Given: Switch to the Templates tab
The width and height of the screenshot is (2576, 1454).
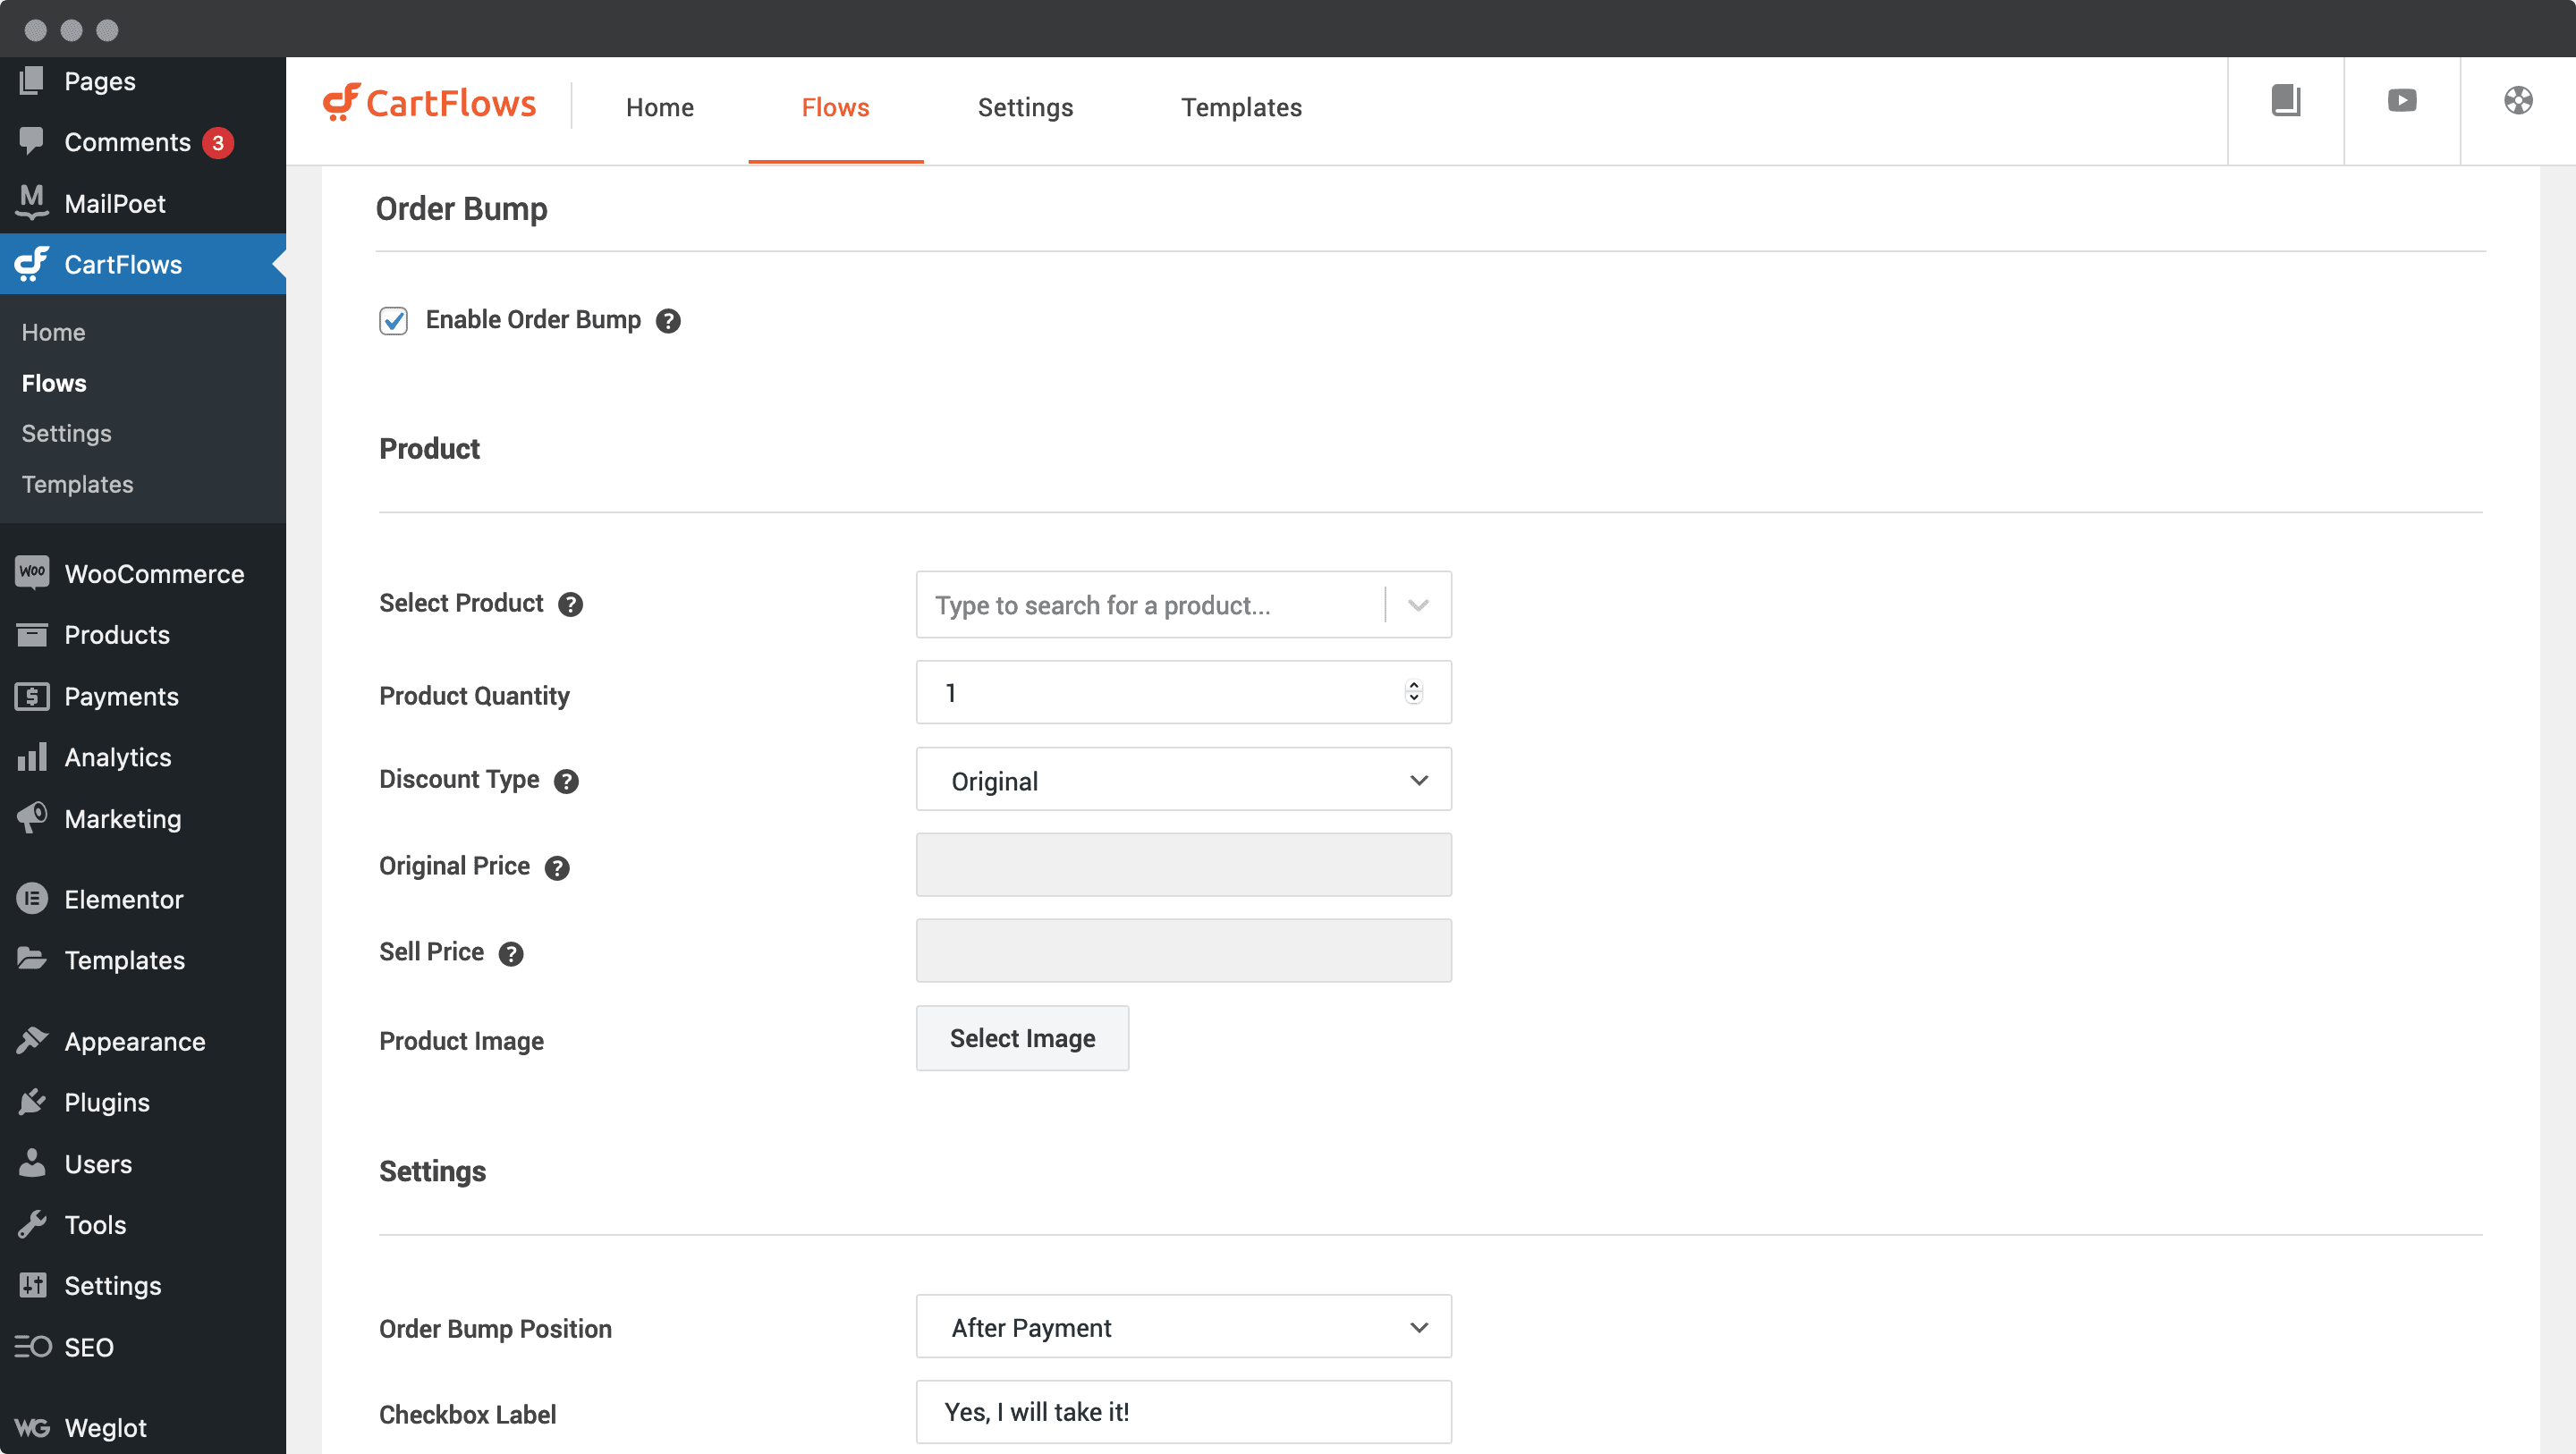Looking at the screenshot, I should [1242, 106].
